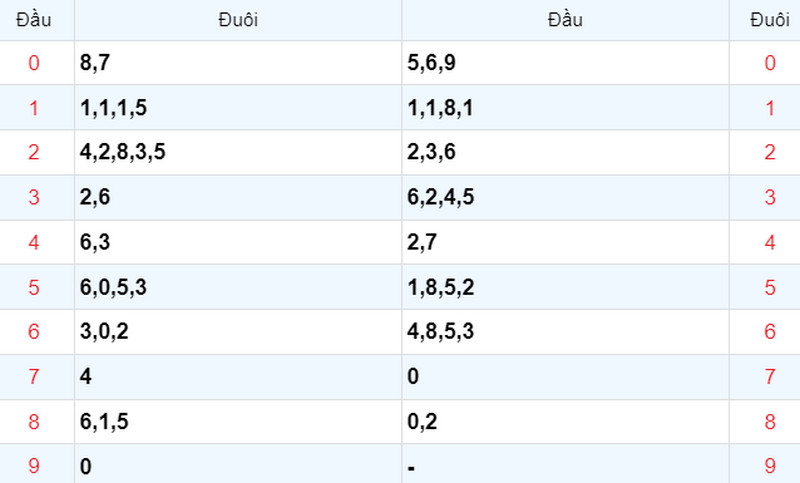Select the cell showing 1,8,5,2
Viewport: 800px width, 483px height.
click(565, 287)
